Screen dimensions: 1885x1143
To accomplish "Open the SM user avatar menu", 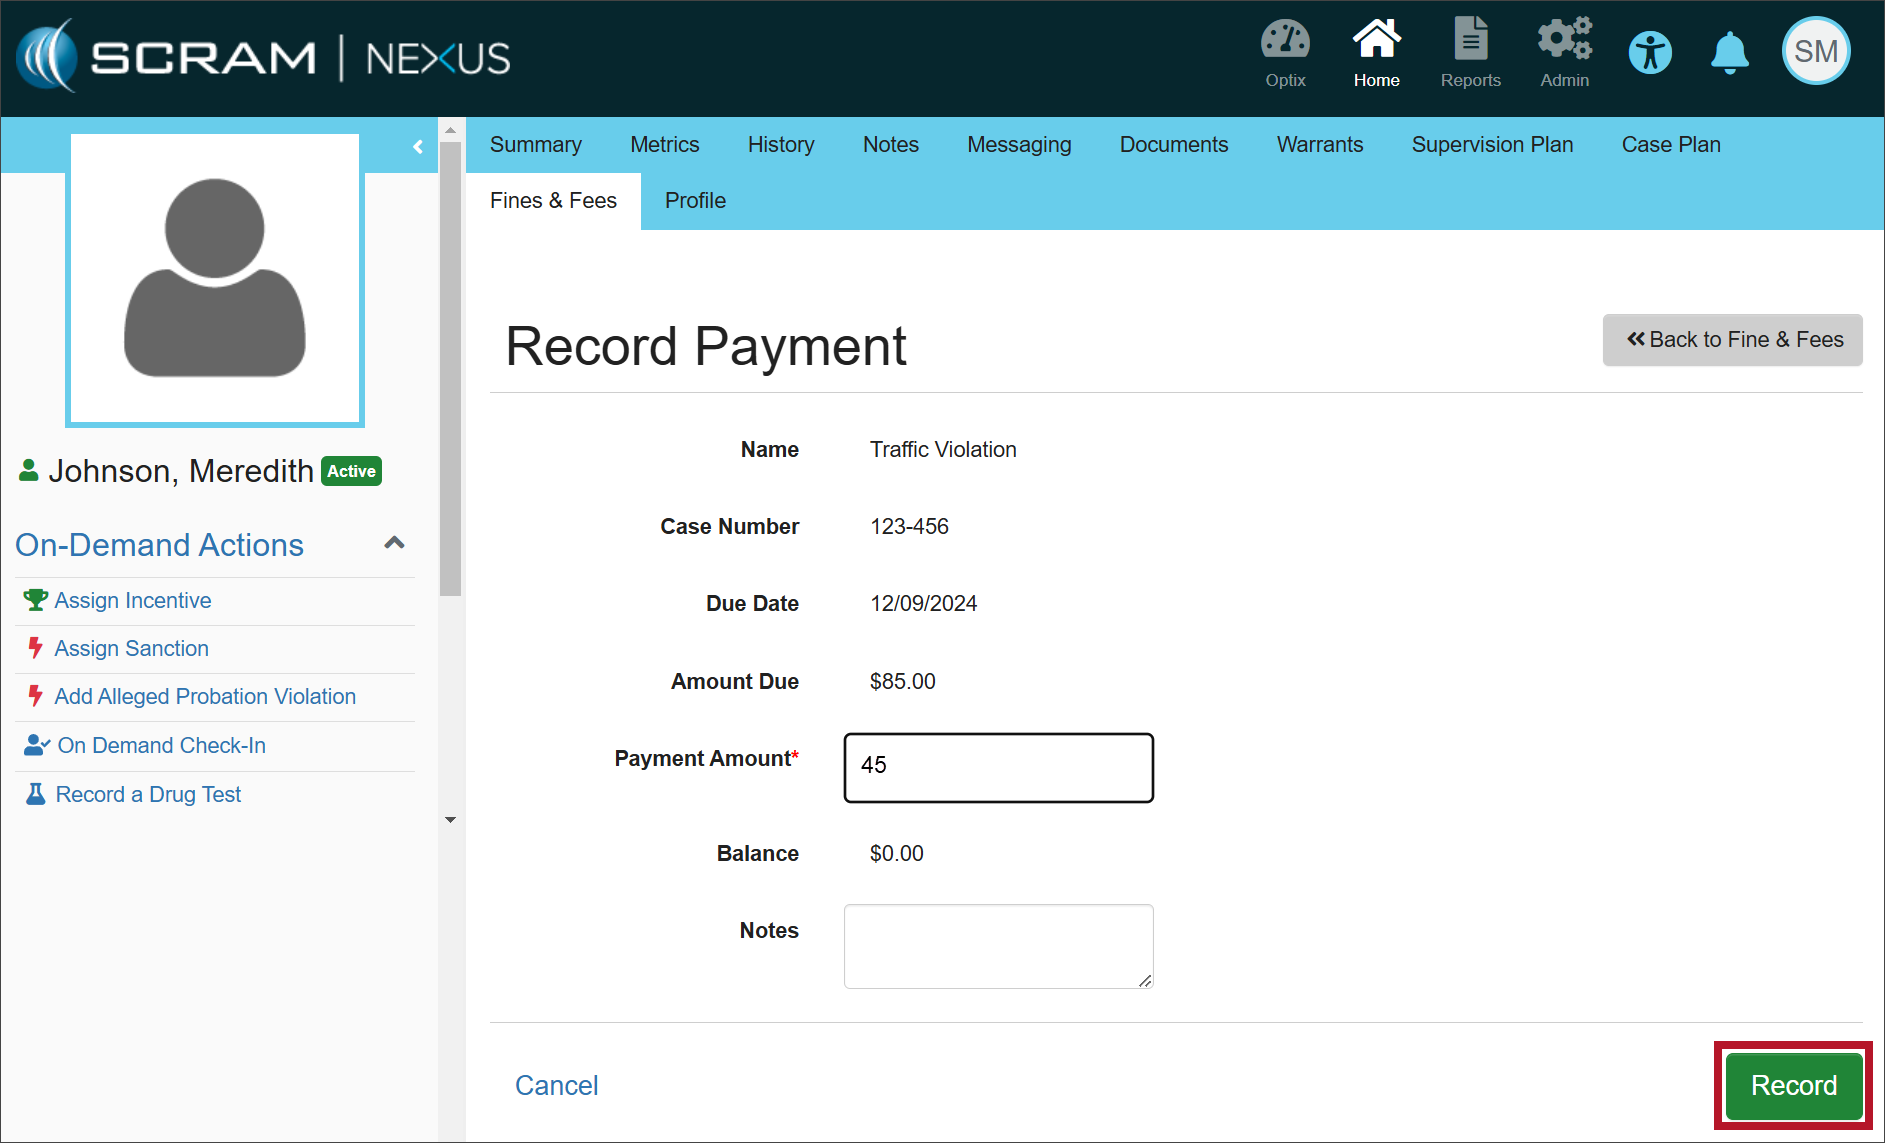I will (x=1815, y=52).
